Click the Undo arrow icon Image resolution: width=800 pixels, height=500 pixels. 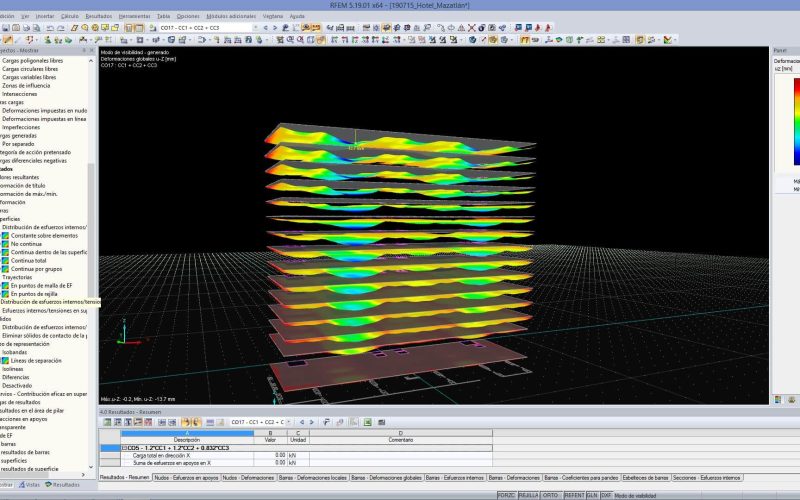(x=49, y=28)
